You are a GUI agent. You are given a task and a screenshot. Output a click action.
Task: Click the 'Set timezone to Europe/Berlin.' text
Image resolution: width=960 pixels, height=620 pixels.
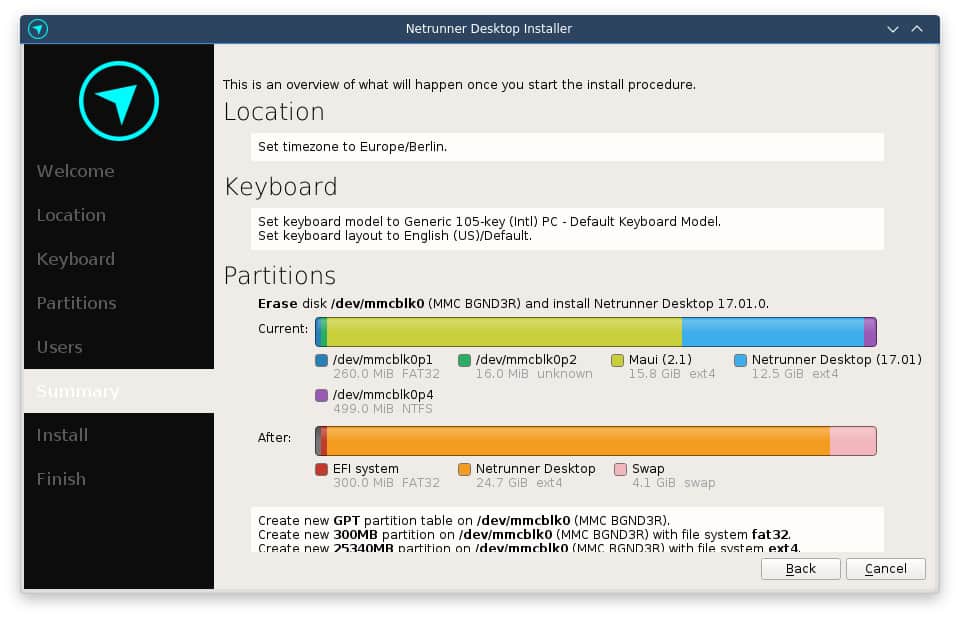click(x=353, y=147)
